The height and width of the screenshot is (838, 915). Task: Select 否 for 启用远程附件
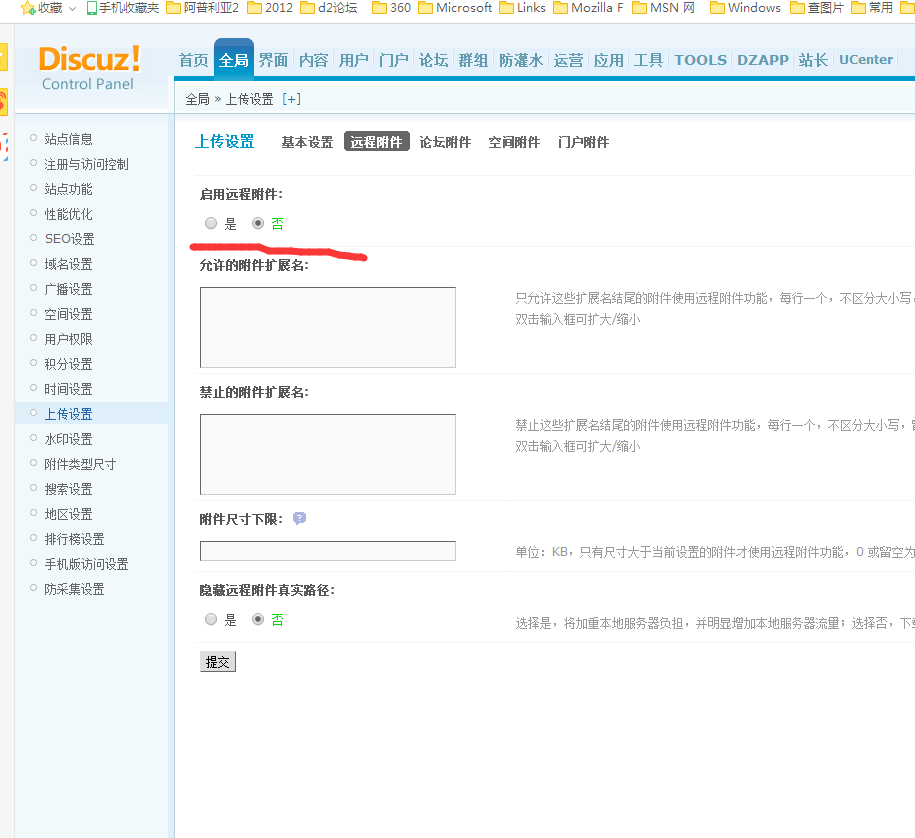pos(258,223)
